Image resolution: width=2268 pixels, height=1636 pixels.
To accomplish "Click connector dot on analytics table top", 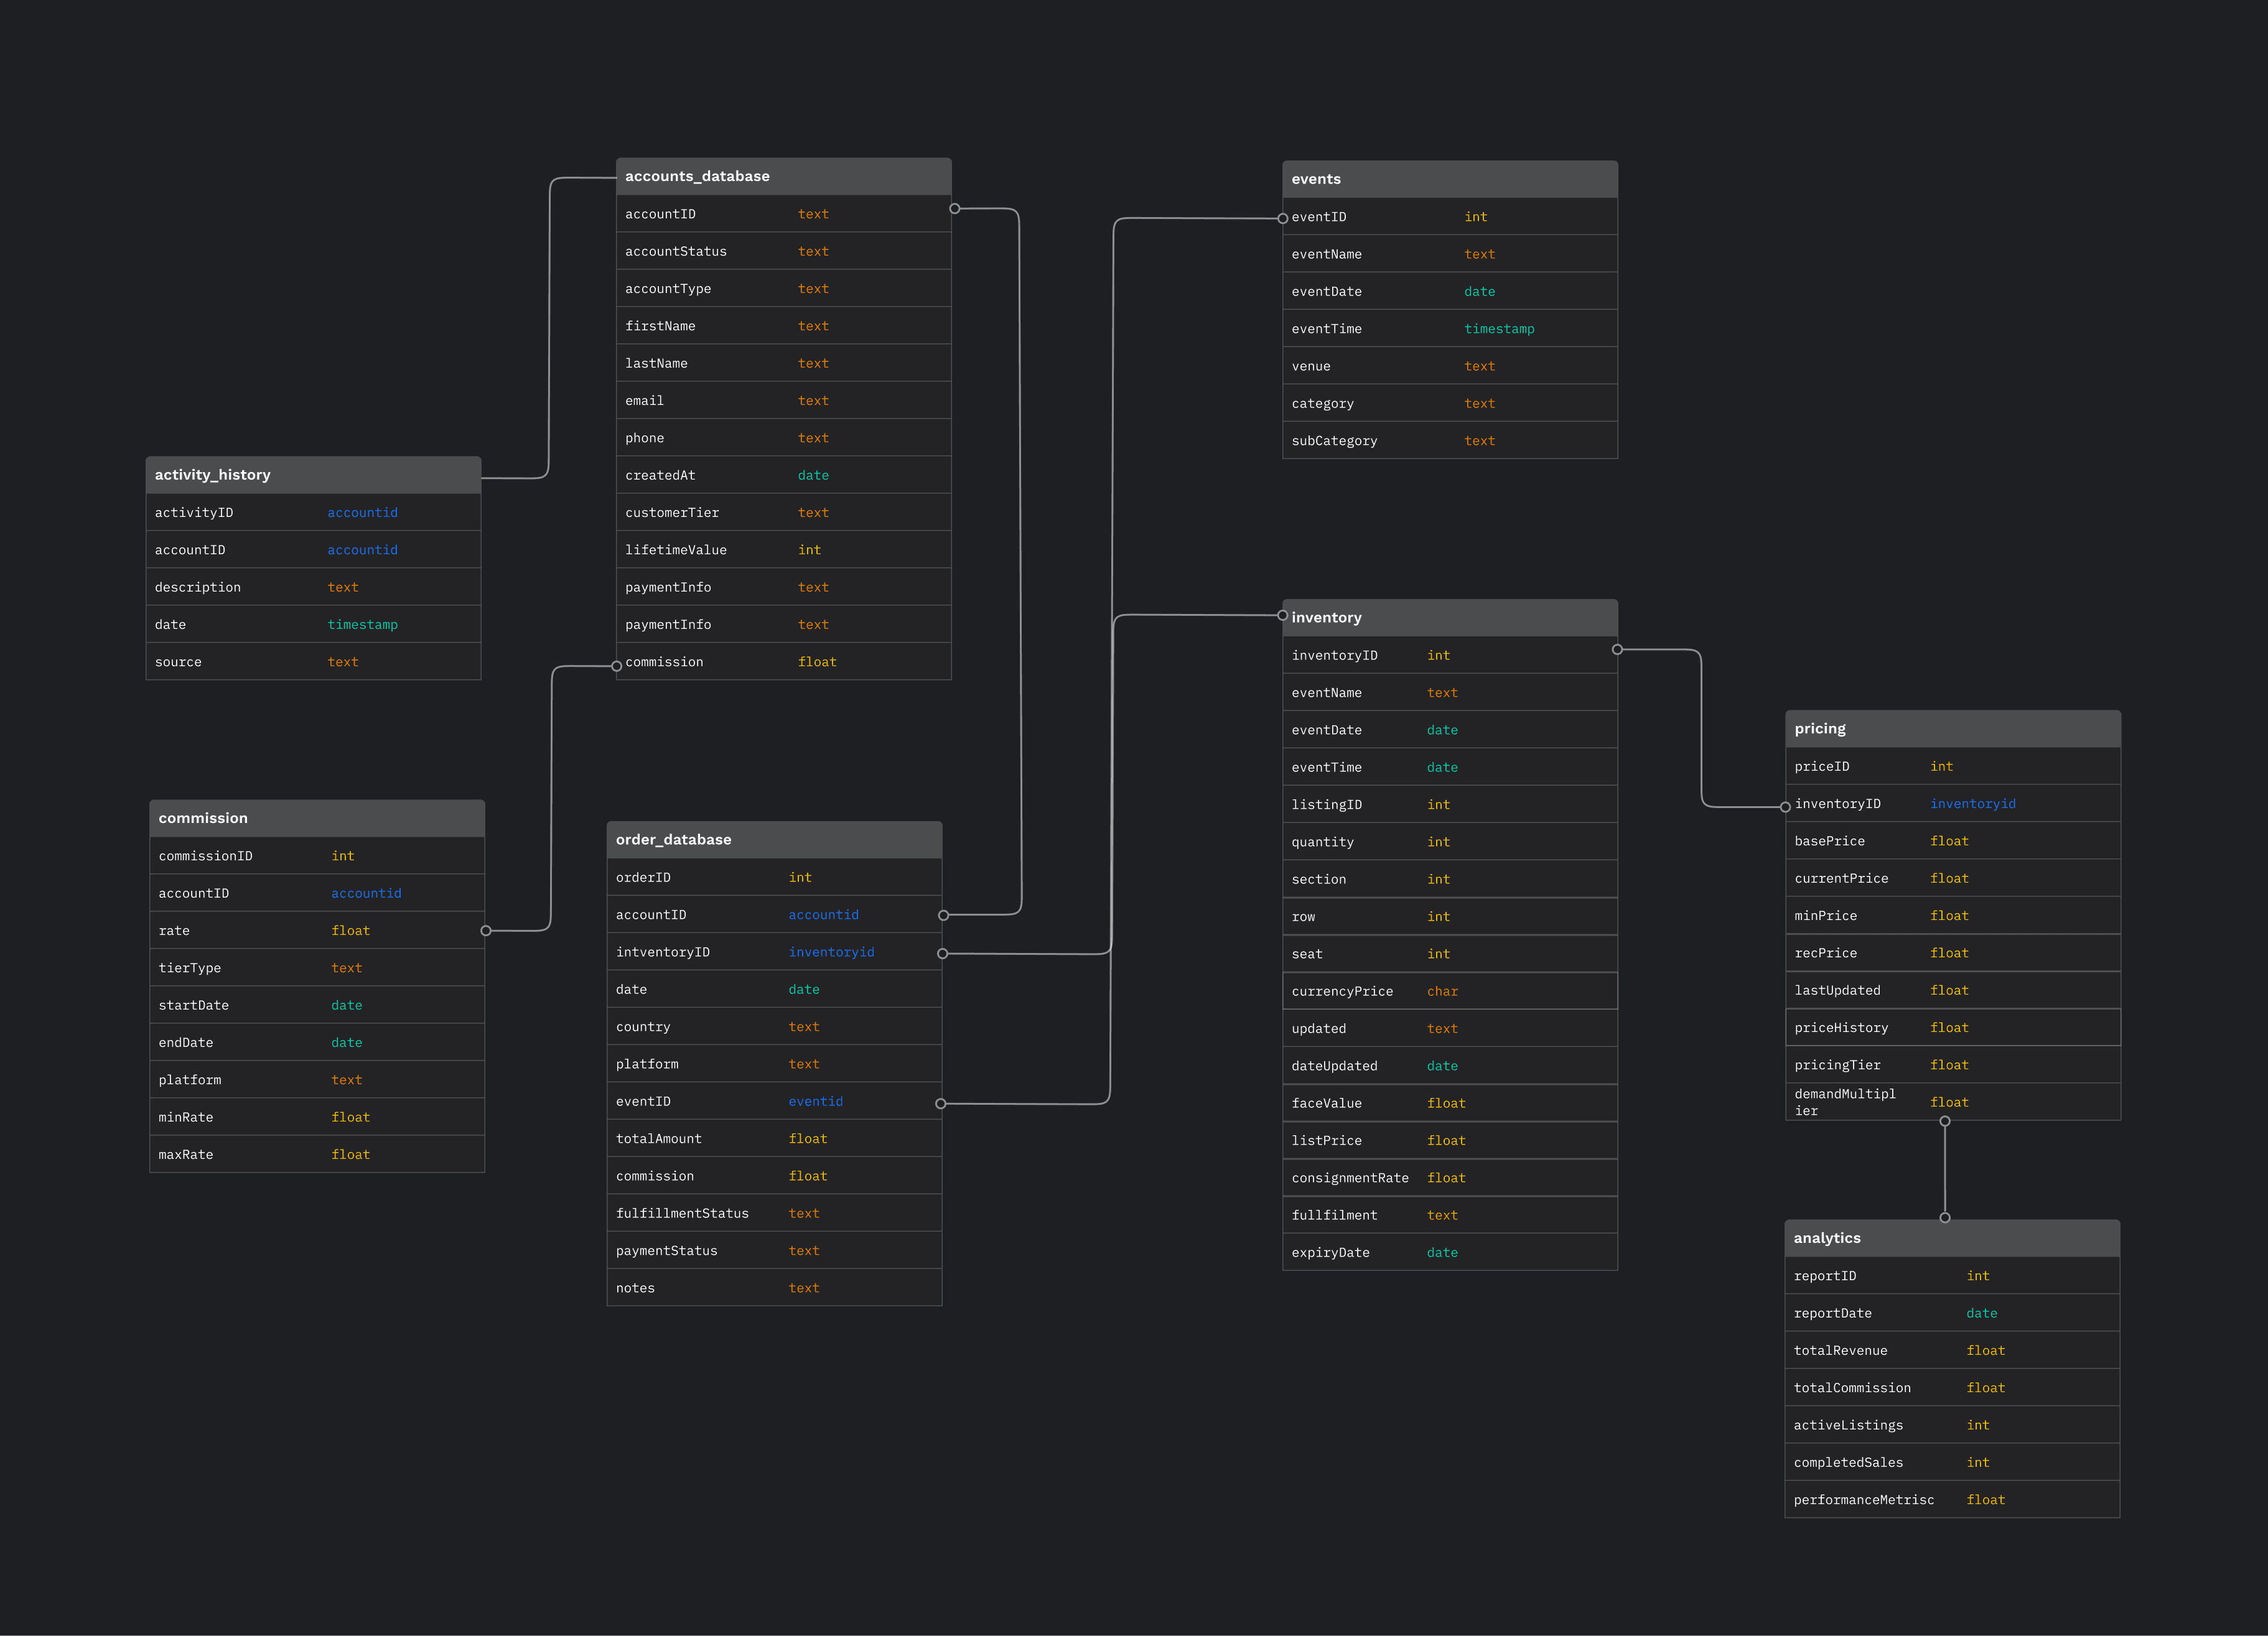I will (x=1944, y=1218).
